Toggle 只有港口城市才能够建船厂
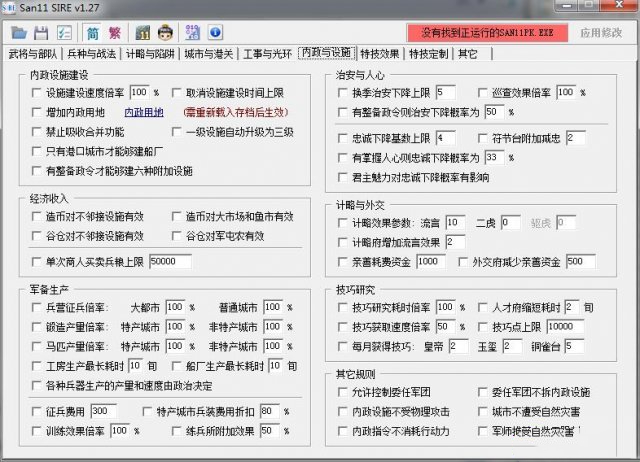This screenshot has height=462, width=640. tap(37, 151)
